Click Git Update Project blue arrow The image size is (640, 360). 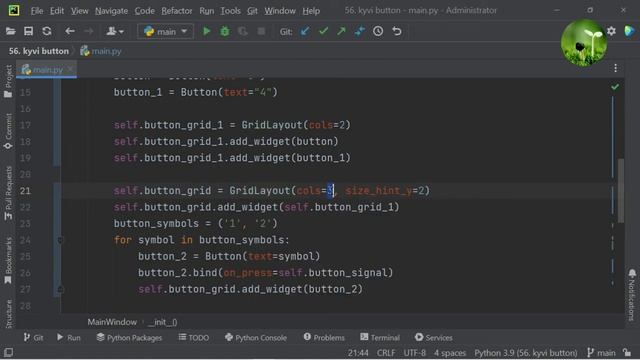(x=305, y=31)
